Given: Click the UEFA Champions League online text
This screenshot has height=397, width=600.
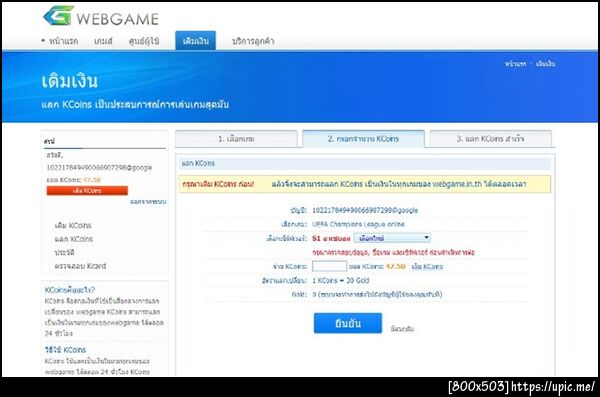Looking at the screenshot, I should pos(358,224).
